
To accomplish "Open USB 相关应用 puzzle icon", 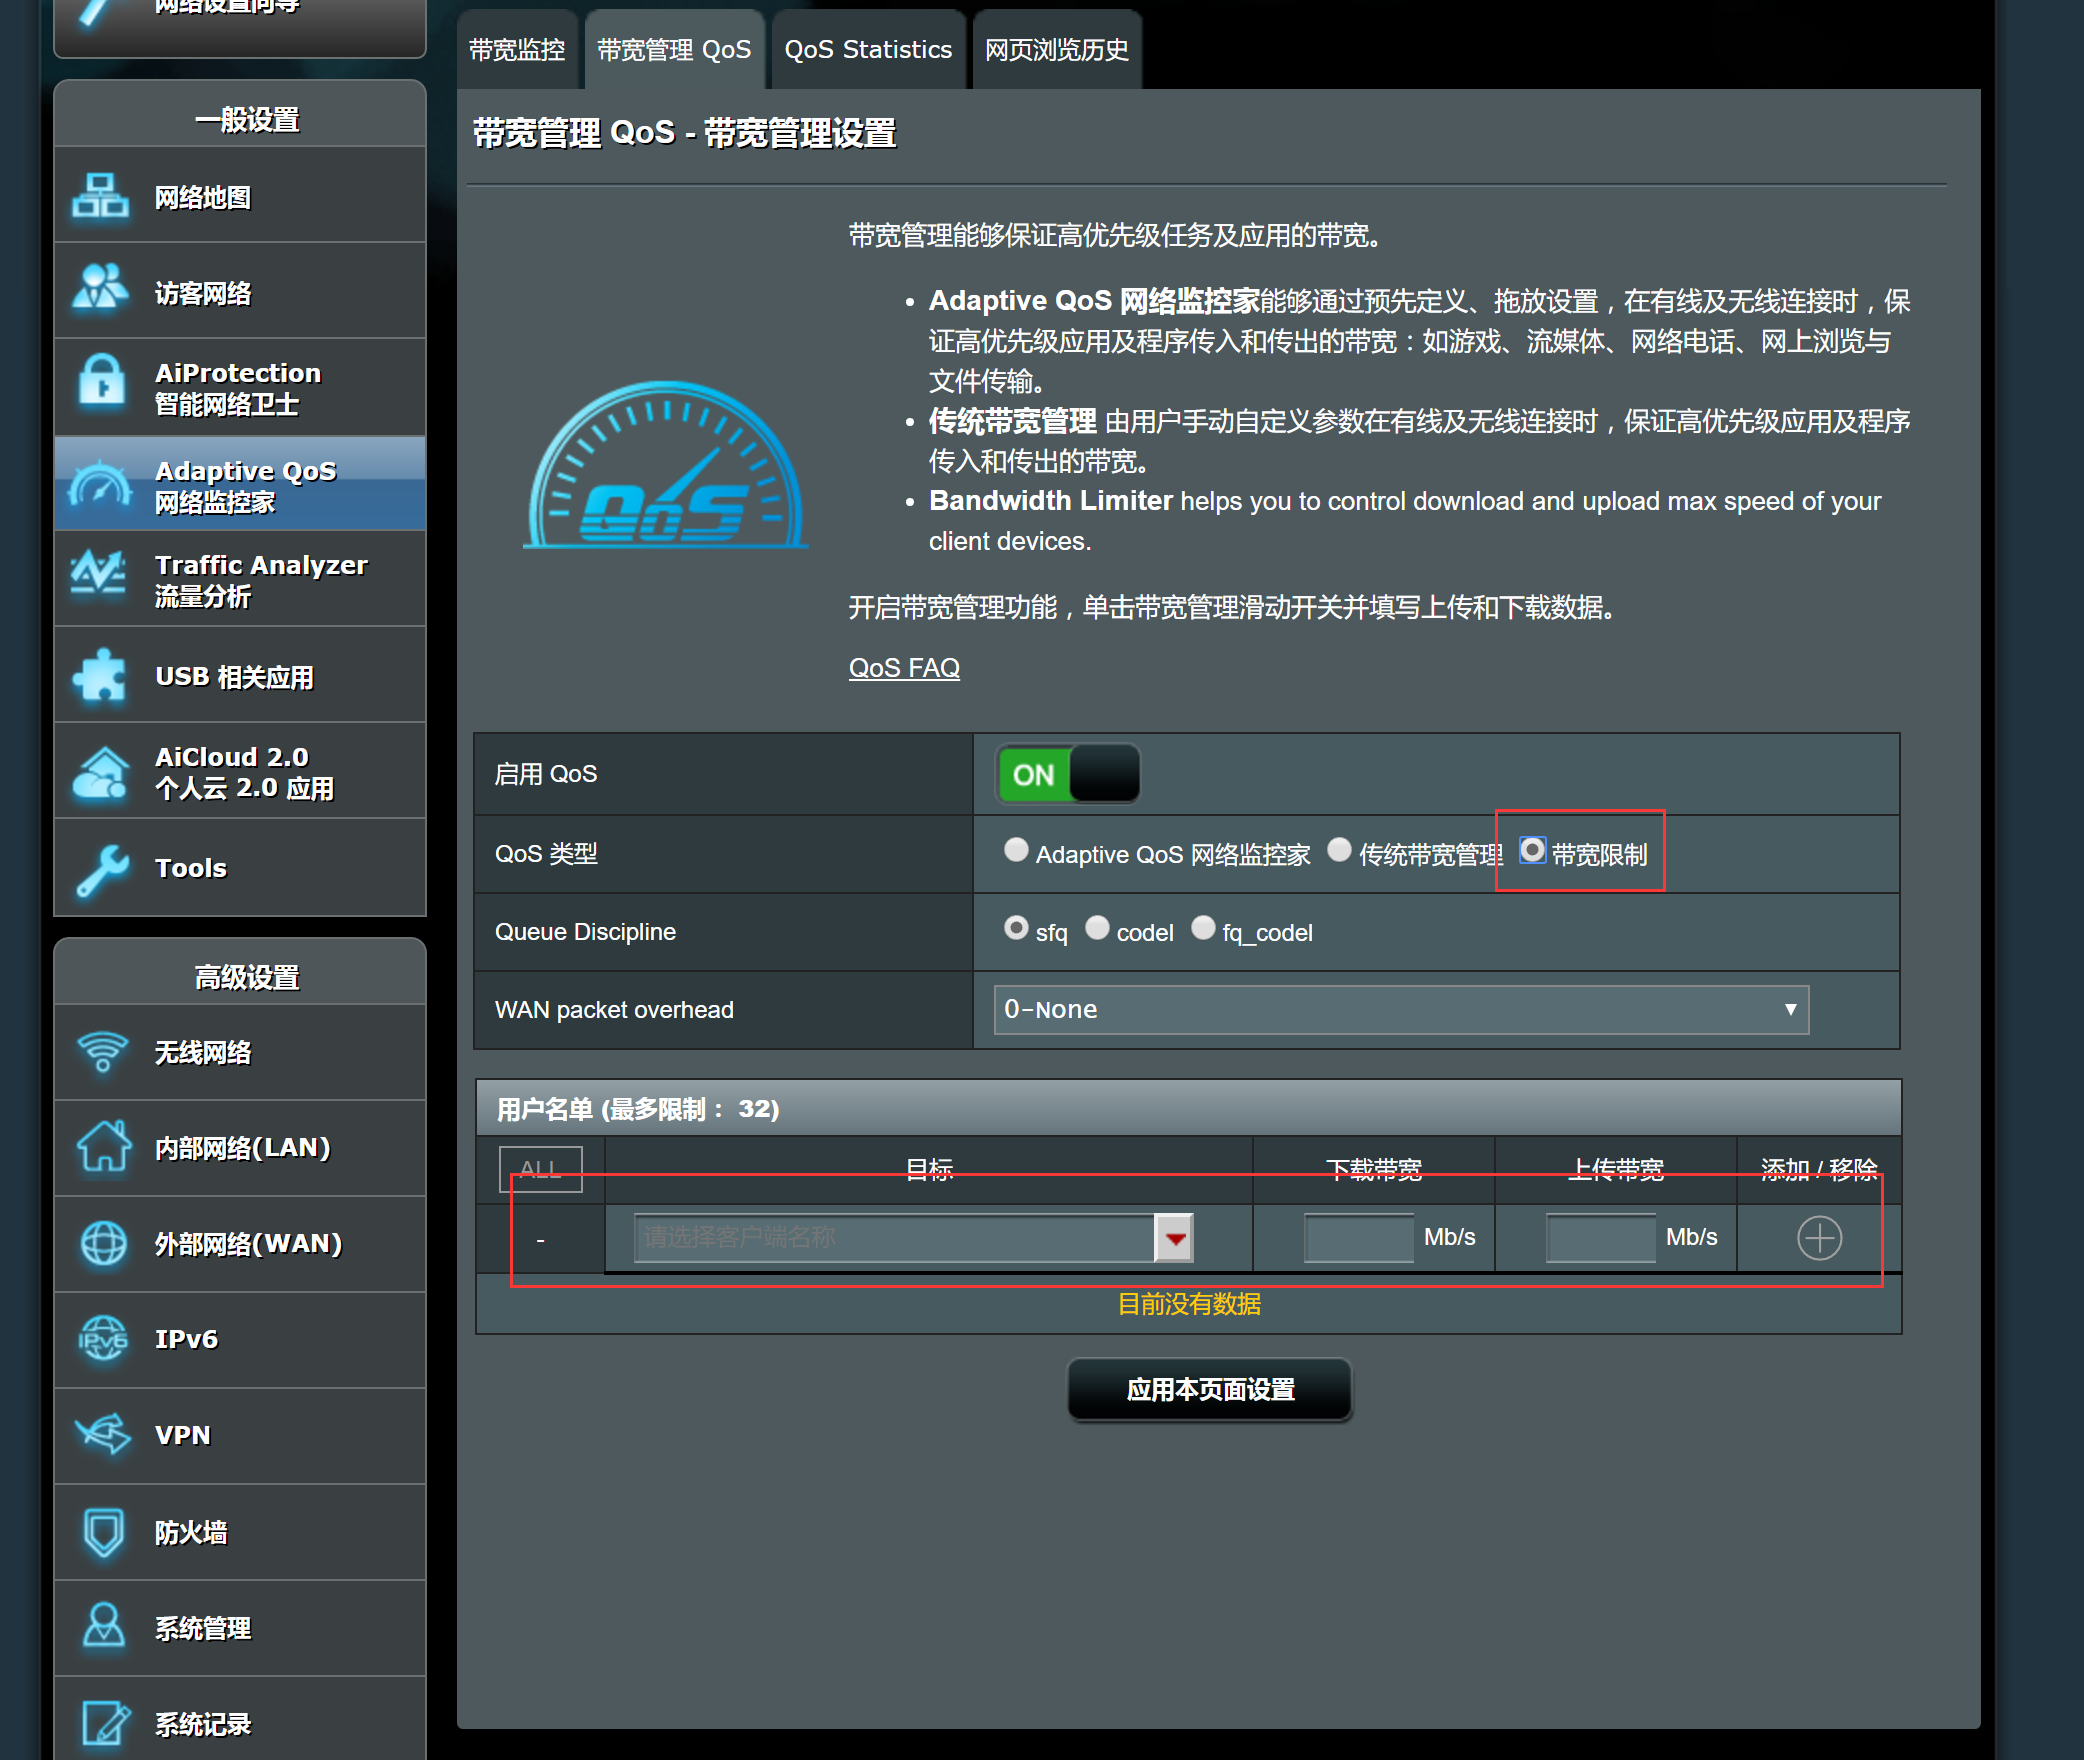I will (100, 675).
